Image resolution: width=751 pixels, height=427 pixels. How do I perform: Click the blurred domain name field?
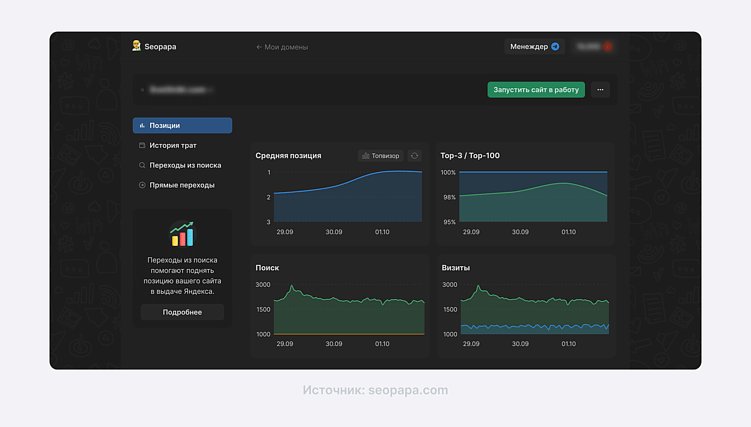coord(180,90)
